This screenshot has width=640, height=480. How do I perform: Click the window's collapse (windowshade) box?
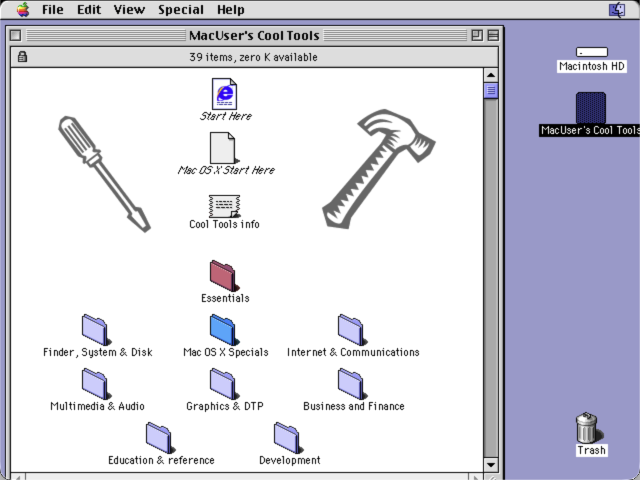click(x=493, y=36)
